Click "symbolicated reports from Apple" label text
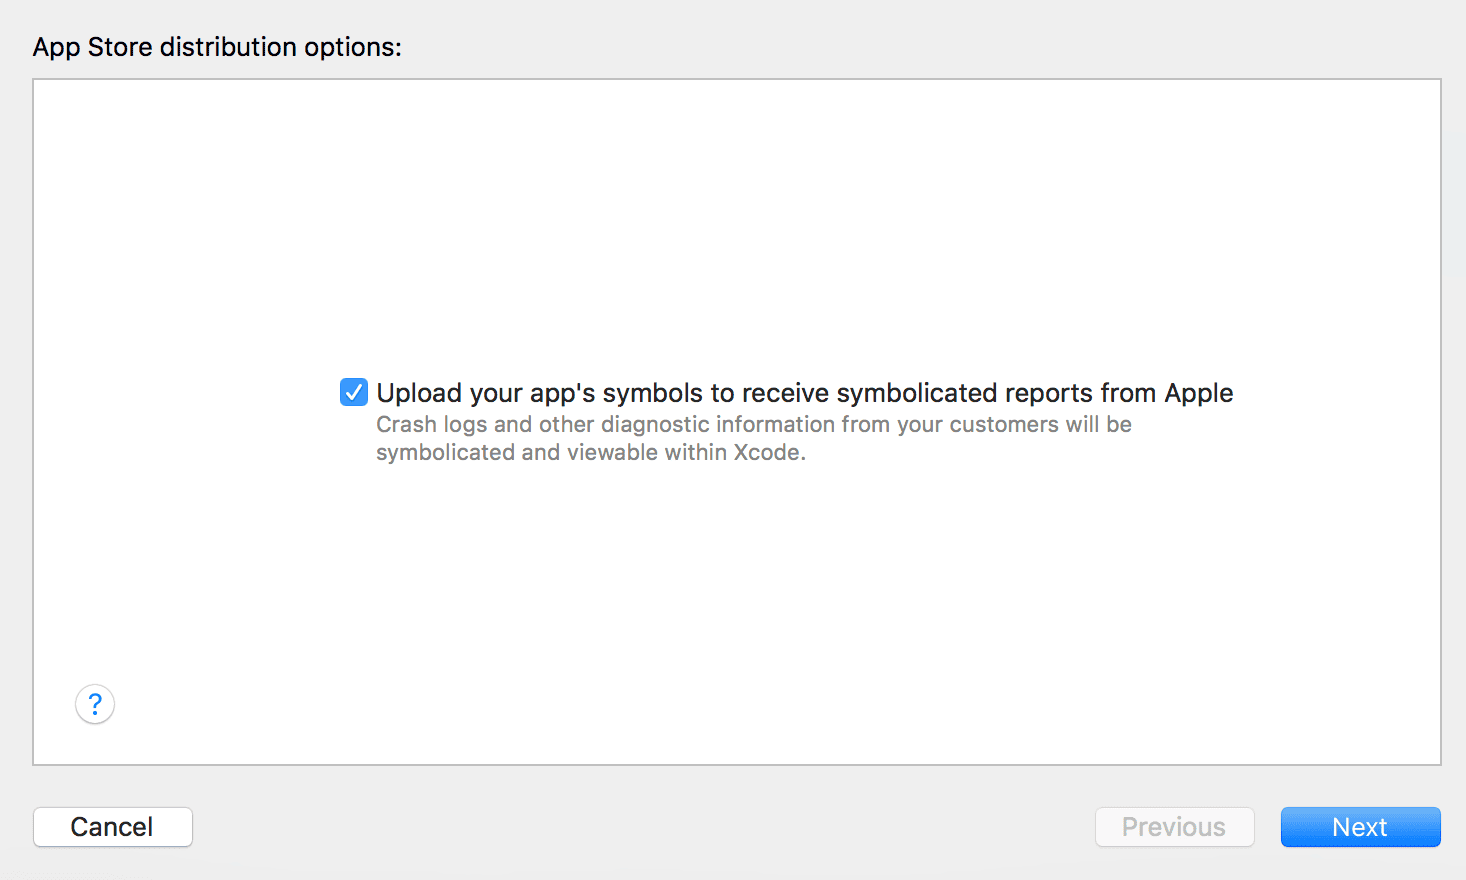Viewport: 1466px width, 880px height. point(1034,393)
